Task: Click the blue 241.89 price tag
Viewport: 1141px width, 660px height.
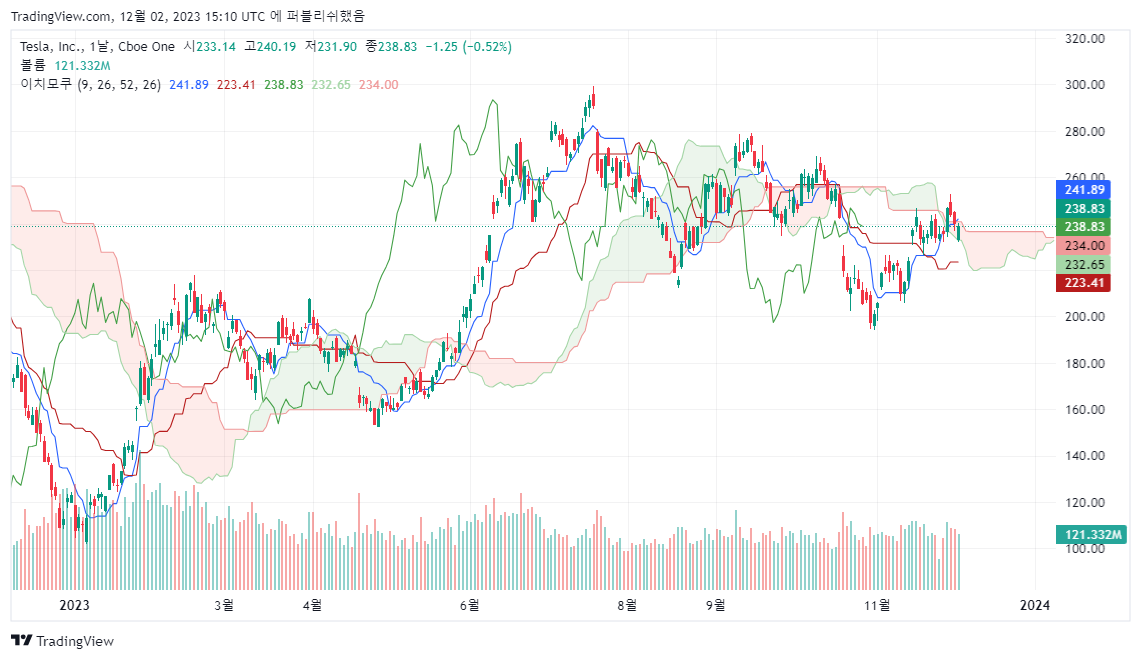Action: 1089,188
